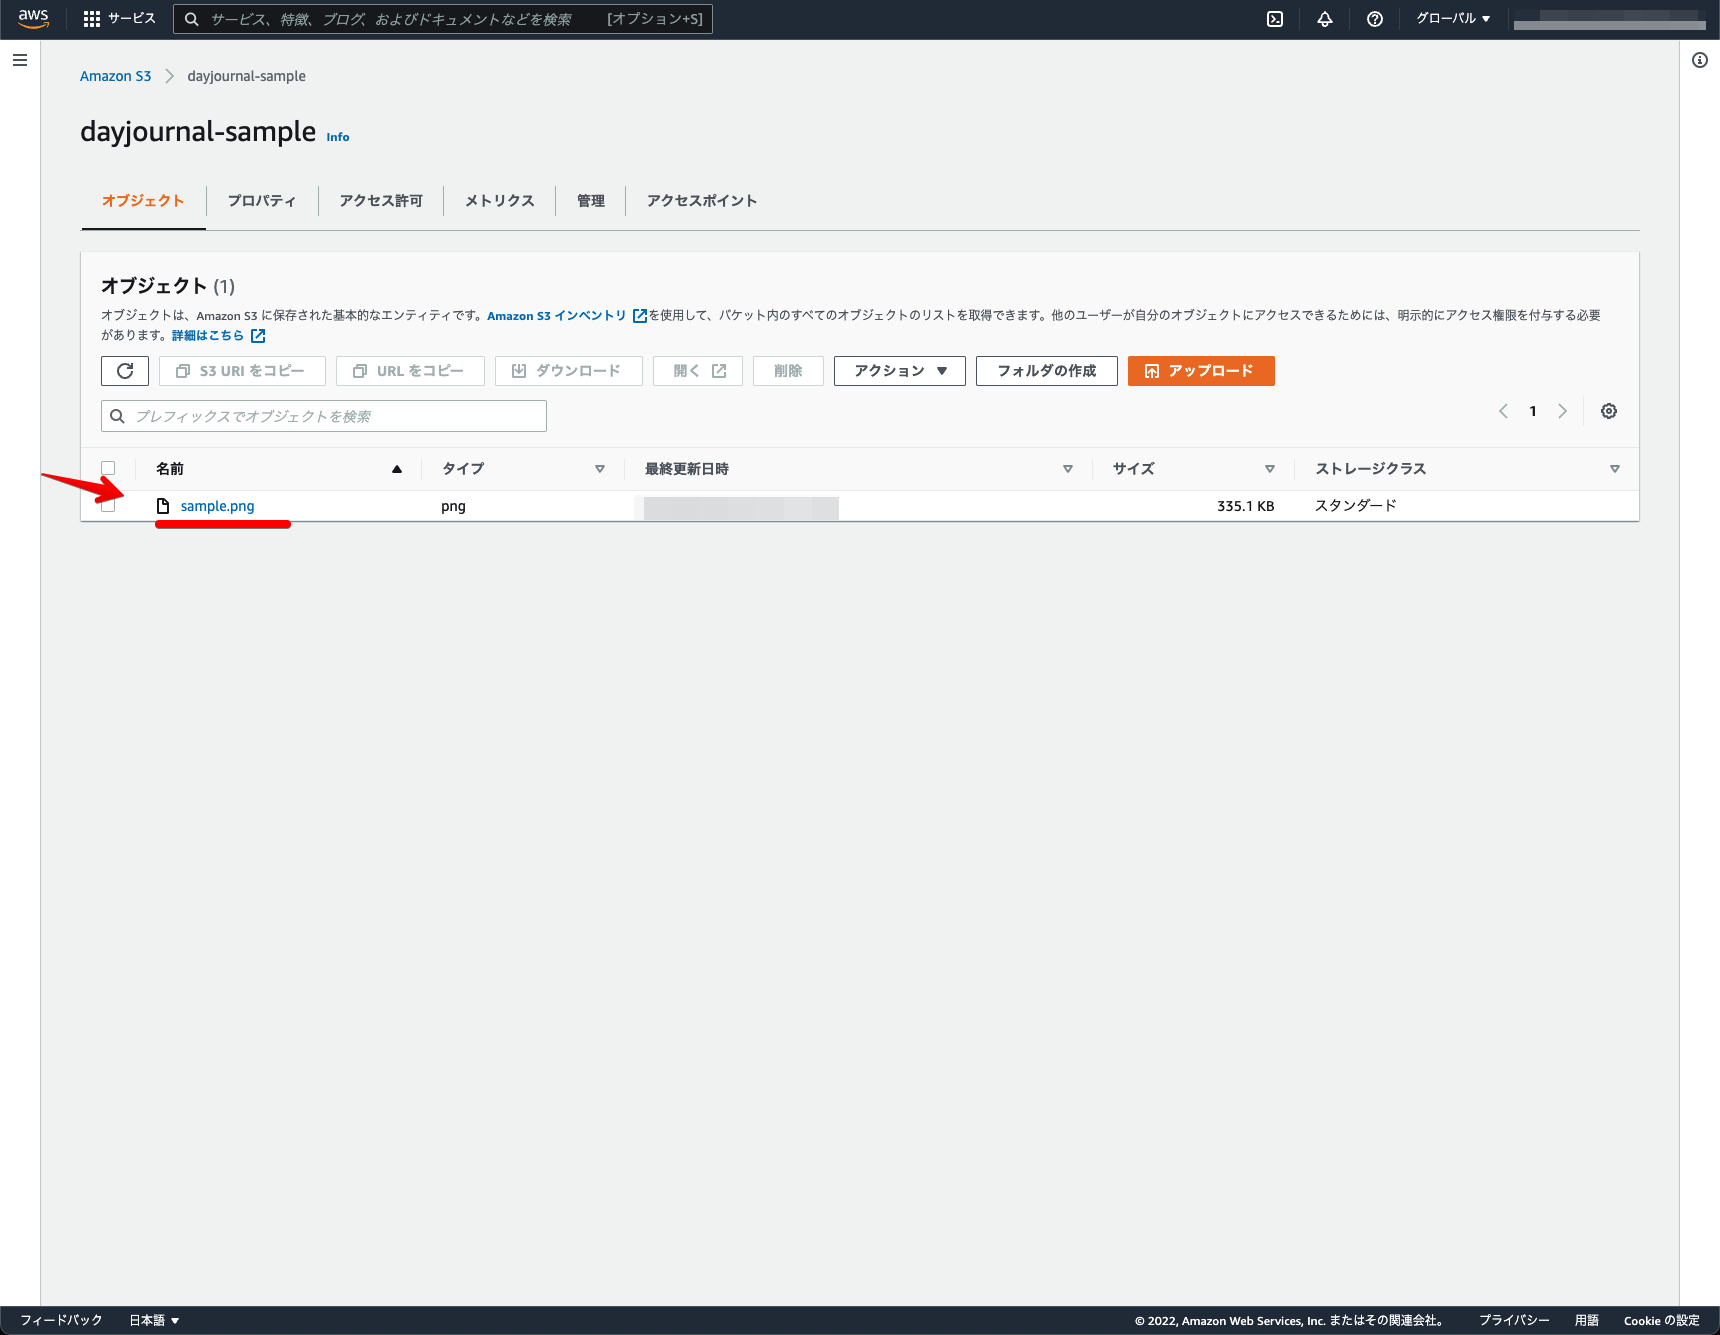Switch to the アクセス許可 tab
1720x1335 pixels.
pyautogui.click(x=381, y=201)
